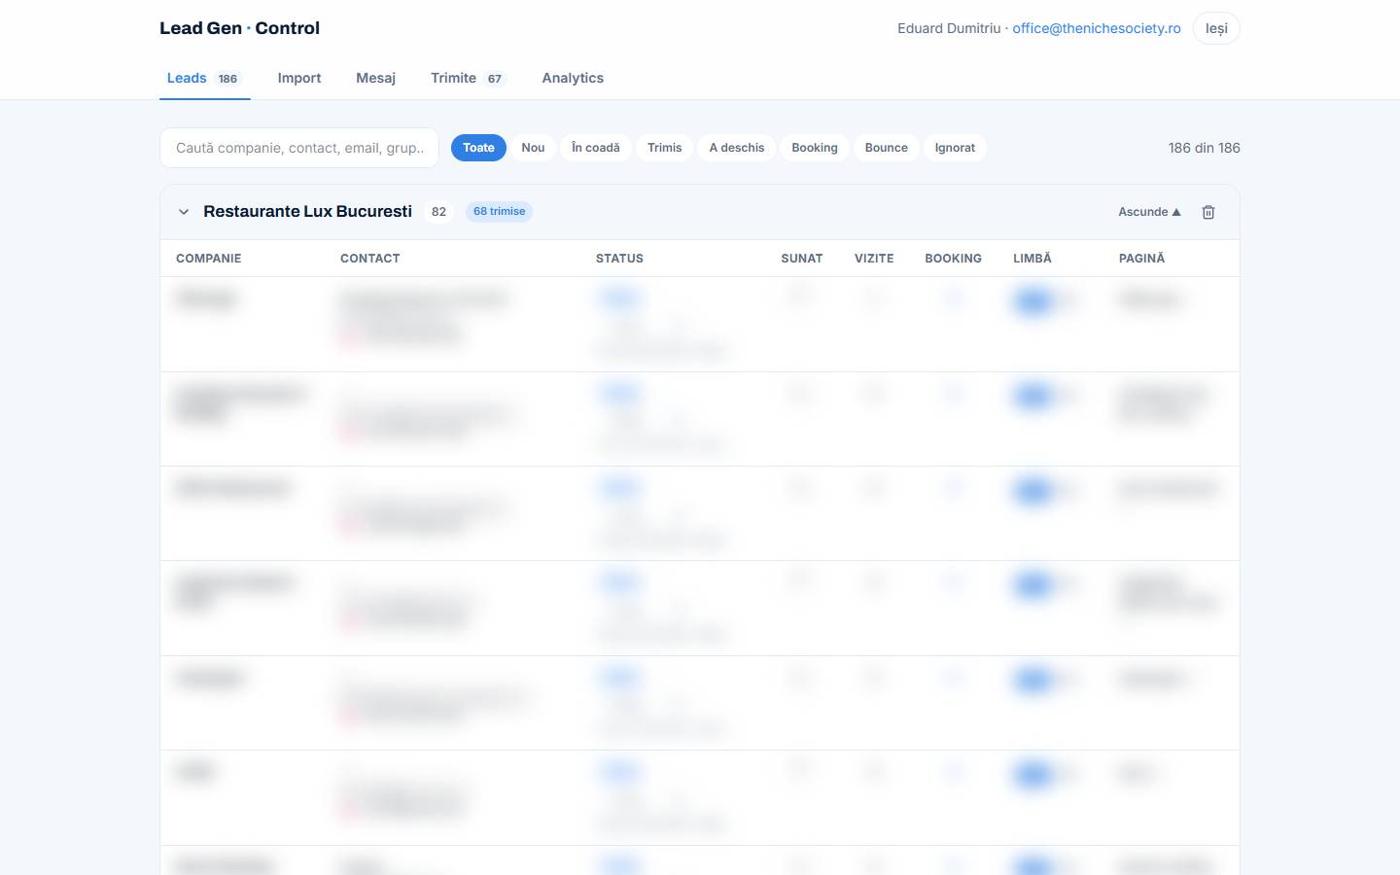1400x875 pixels.
Task: Delete the Restaurante Lux Bucuresti group
Action: click(1208, 212)
